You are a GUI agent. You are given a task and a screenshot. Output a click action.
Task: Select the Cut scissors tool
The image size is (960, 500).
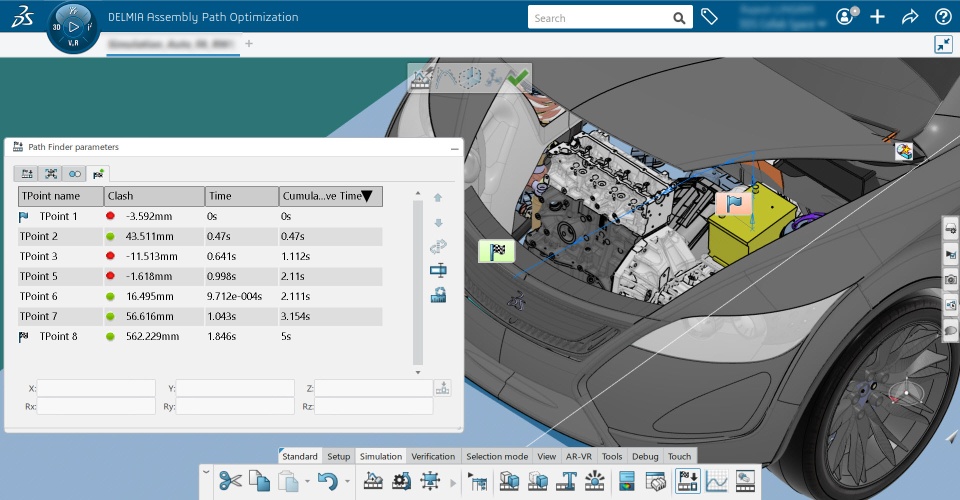230,481
